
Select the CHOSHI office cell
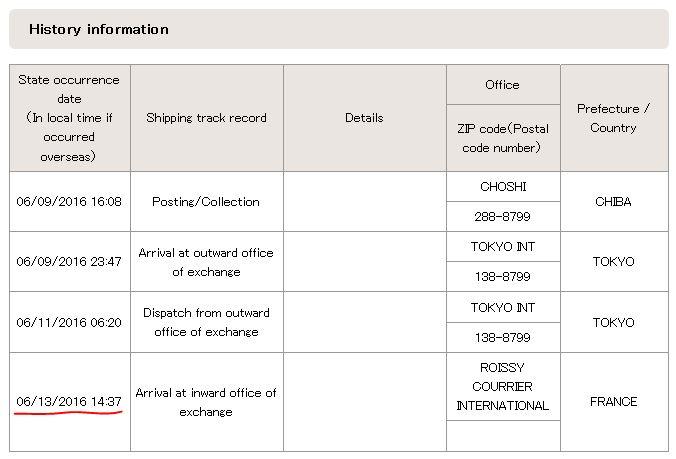503,186
